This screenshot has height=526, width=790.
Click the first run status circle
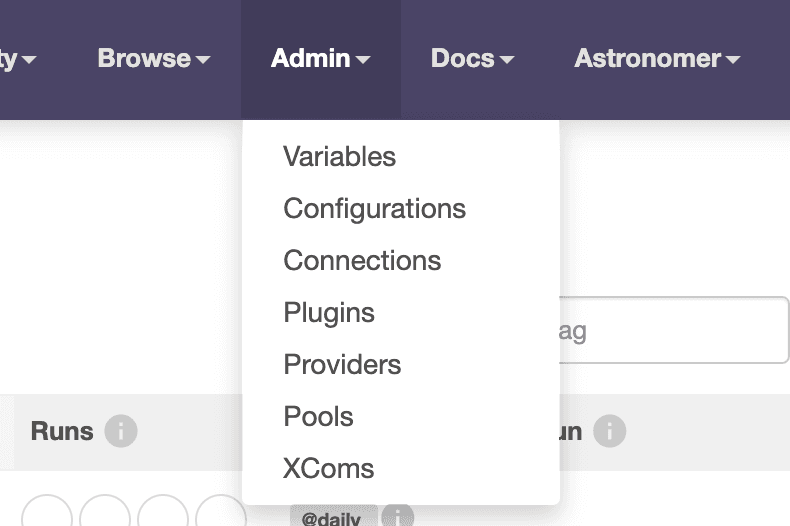coord(47,515)
